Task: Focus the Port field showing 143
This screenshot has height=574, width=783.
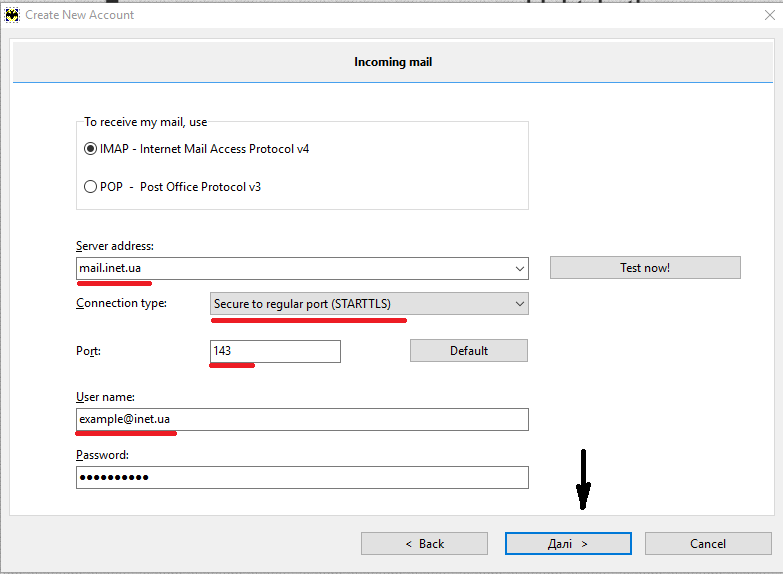Action: (x=275, y=351)
